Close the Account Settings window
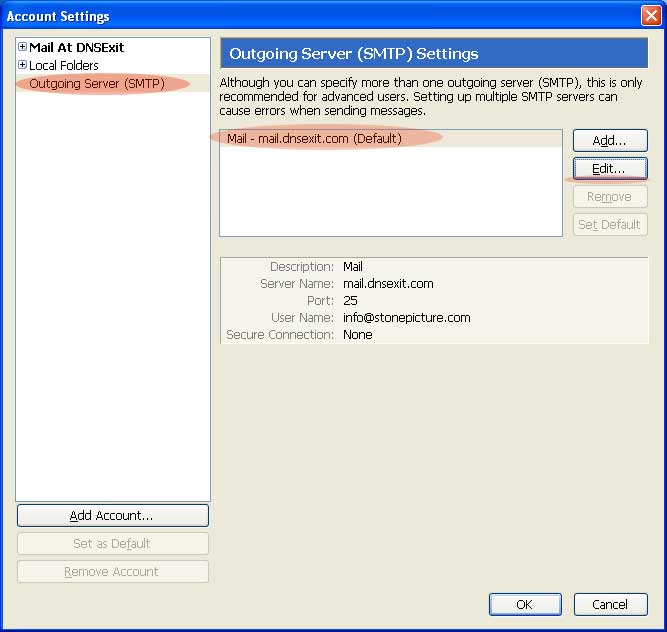Viewport: 667px width, 632px height. click(650, 16)
